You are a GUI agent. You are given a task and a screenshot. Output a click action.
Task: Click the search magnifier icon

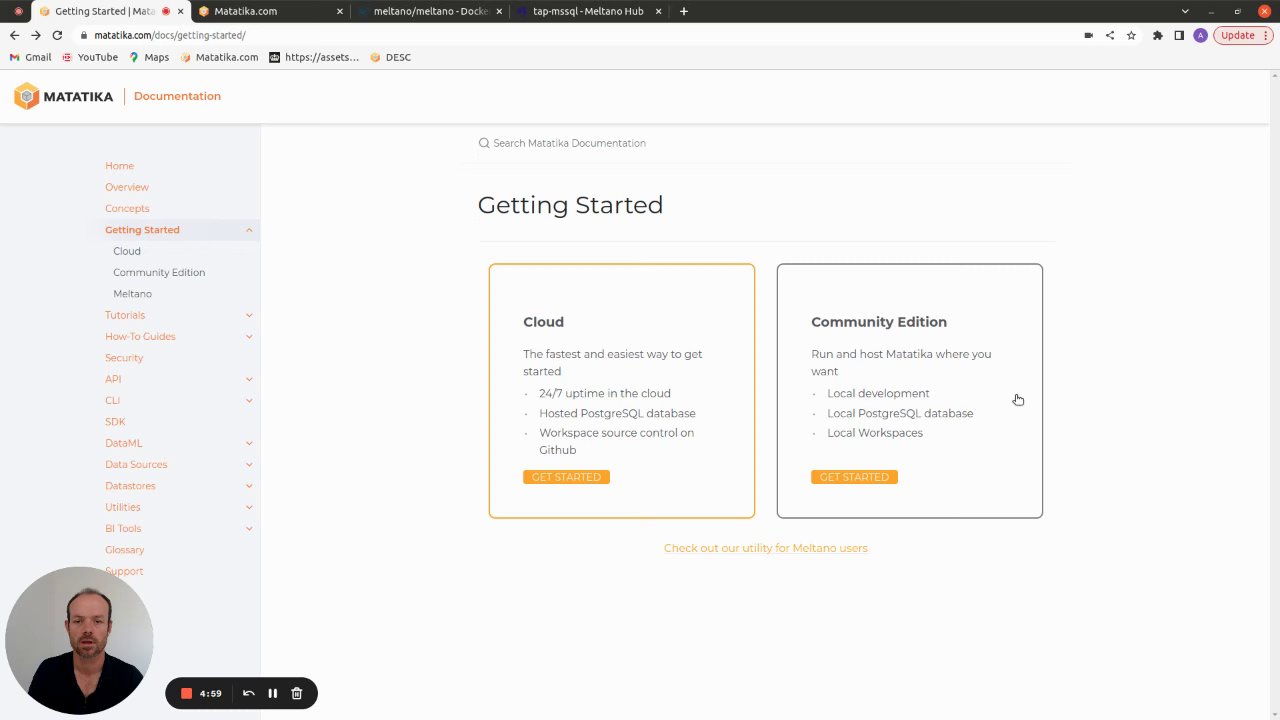(484, 143)
